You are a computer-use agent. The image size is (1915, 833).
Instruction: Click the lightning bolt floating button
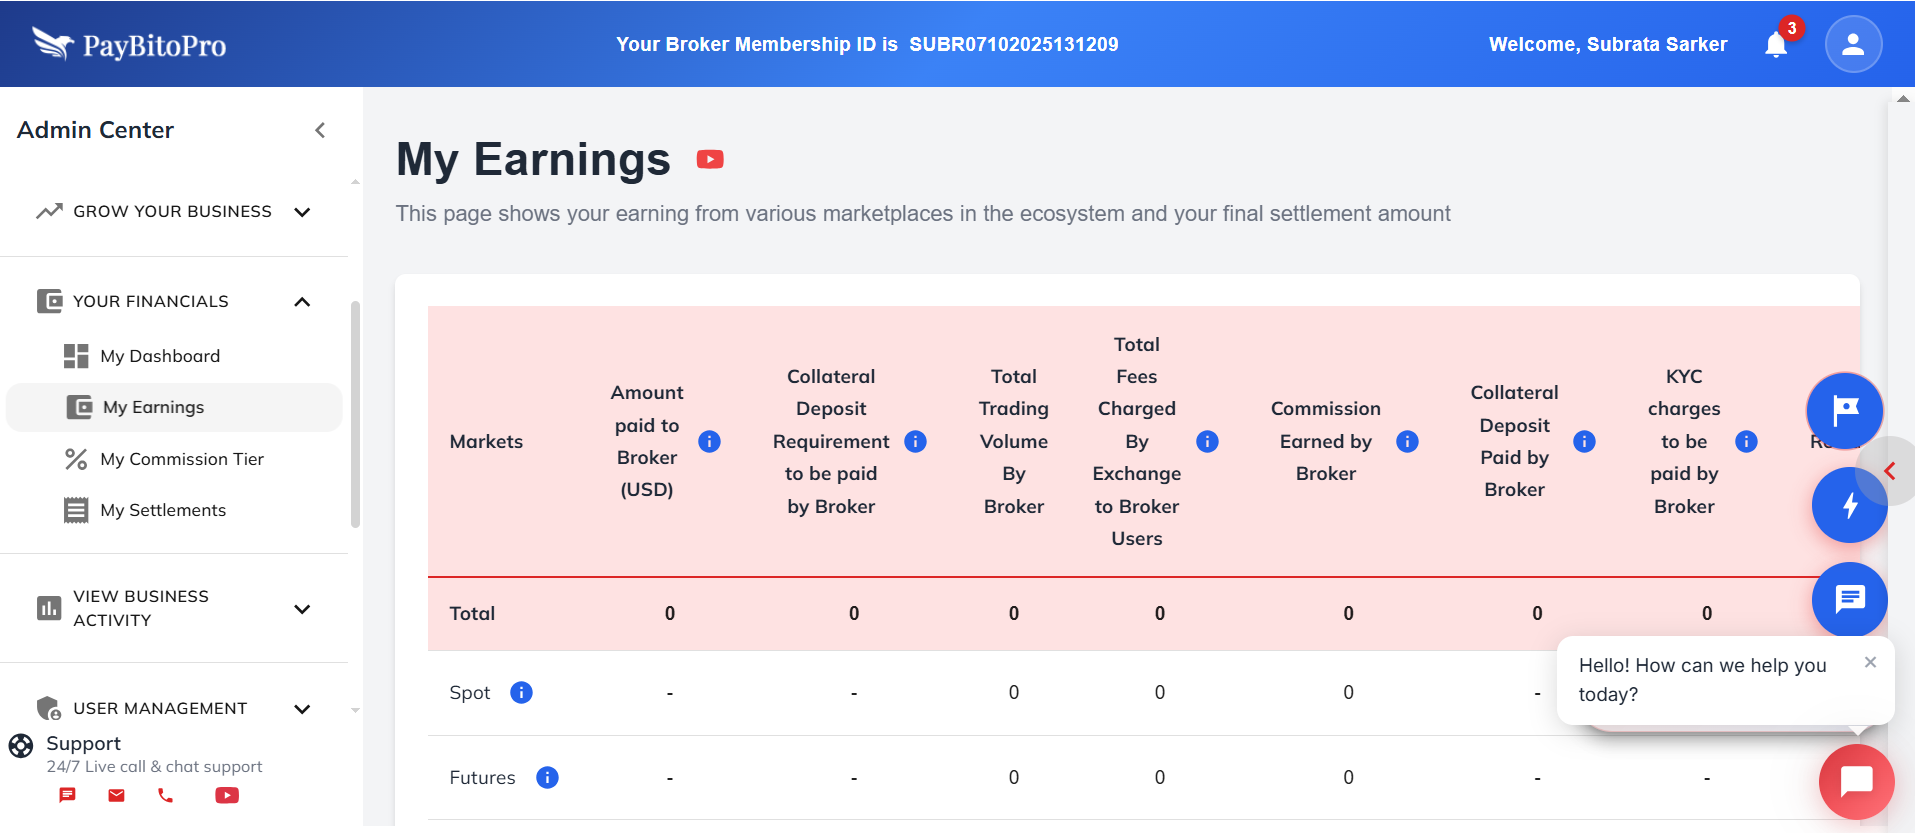click(x=1849, y=505)
